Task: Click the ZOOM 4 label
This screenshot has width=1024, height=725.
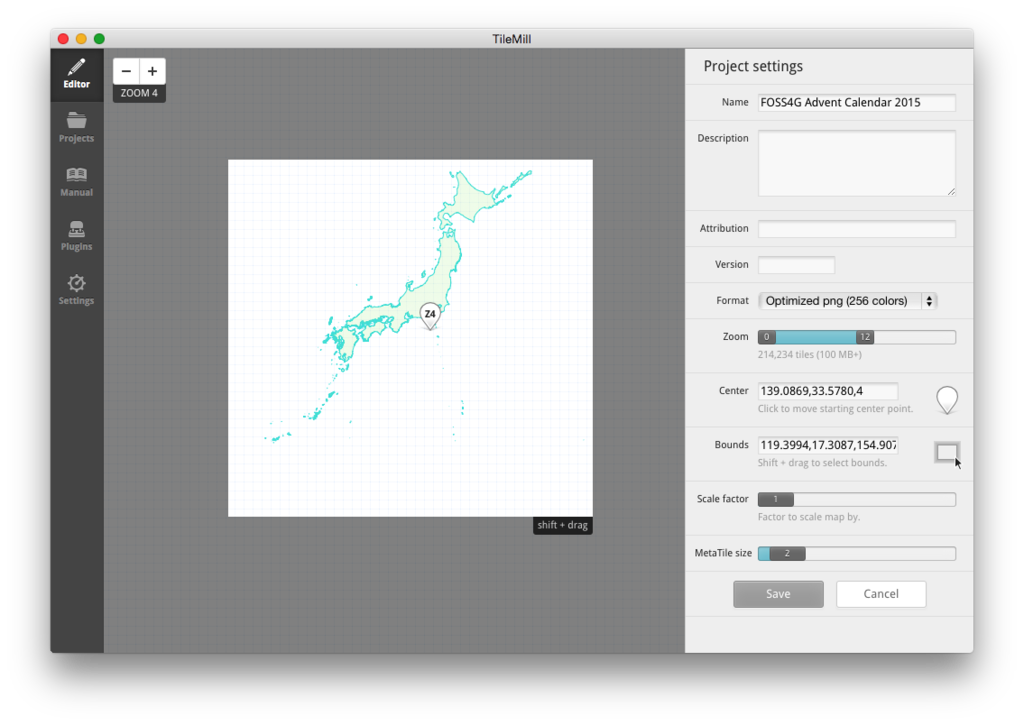Action: click(x=139, y=93)
